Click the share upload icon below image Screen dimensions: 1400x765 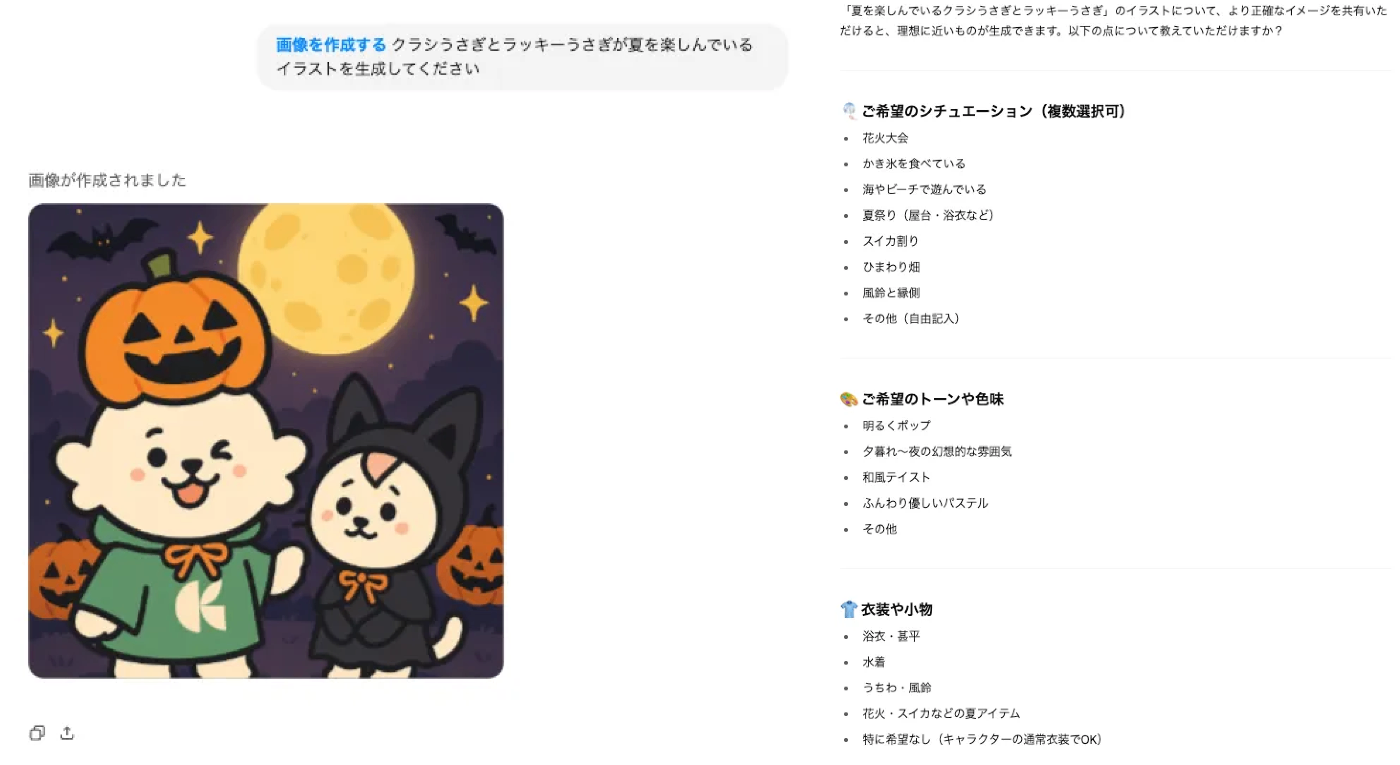67,733
